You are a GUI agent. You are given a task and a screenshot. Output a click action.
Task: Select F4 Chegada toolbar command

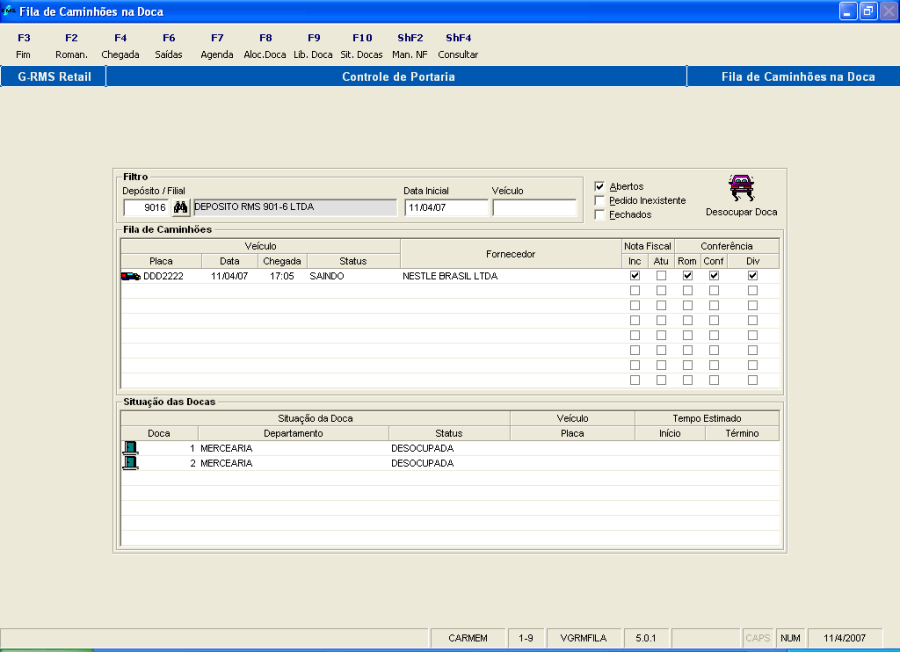click(x=120, y=46)
